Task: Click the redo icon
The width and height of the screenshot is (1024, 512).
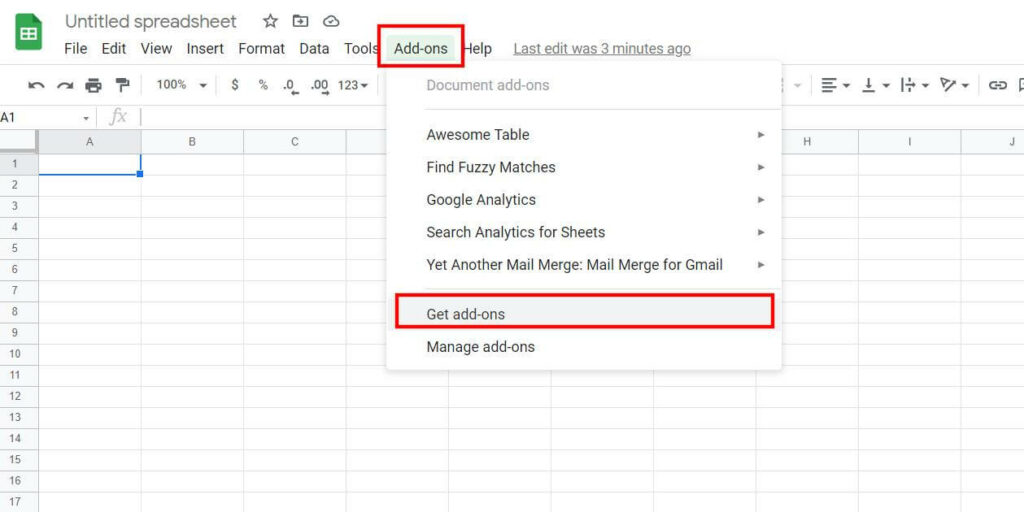Action: click(x=65, y=85)
